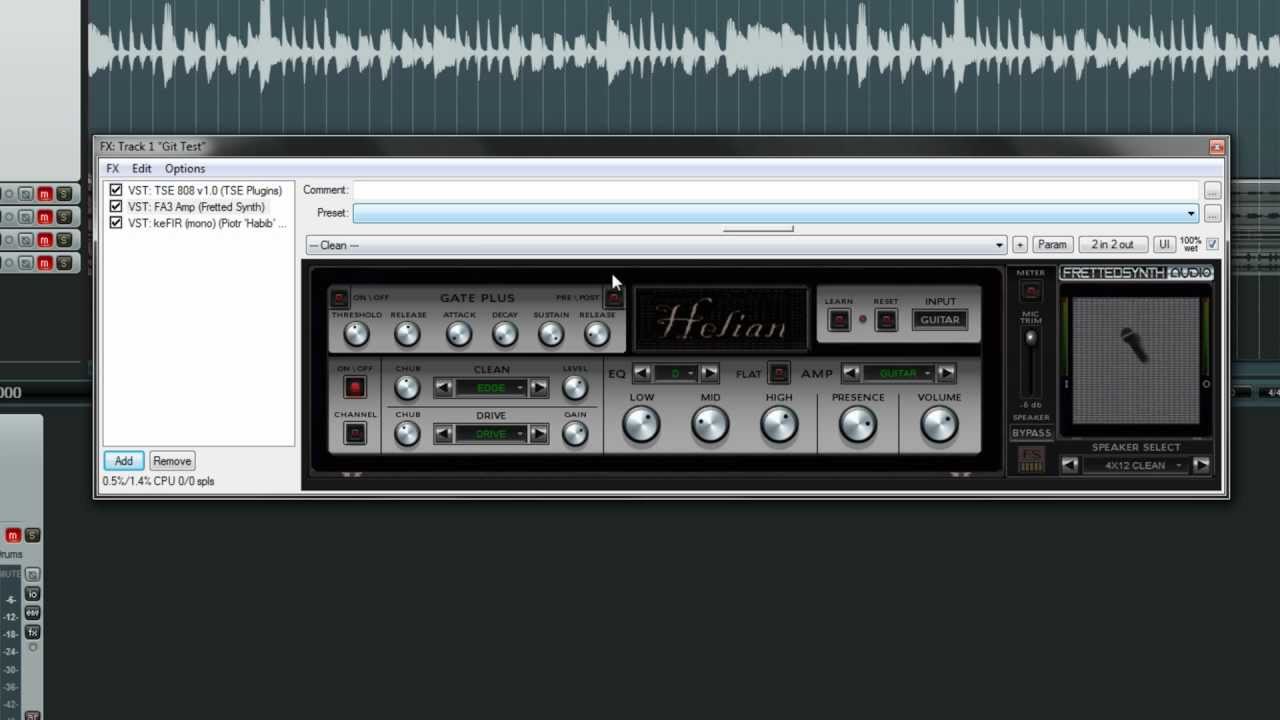Click the AMP previous model arrow
This screenshot has width=1280, height=720.
(x=851, y=374)
